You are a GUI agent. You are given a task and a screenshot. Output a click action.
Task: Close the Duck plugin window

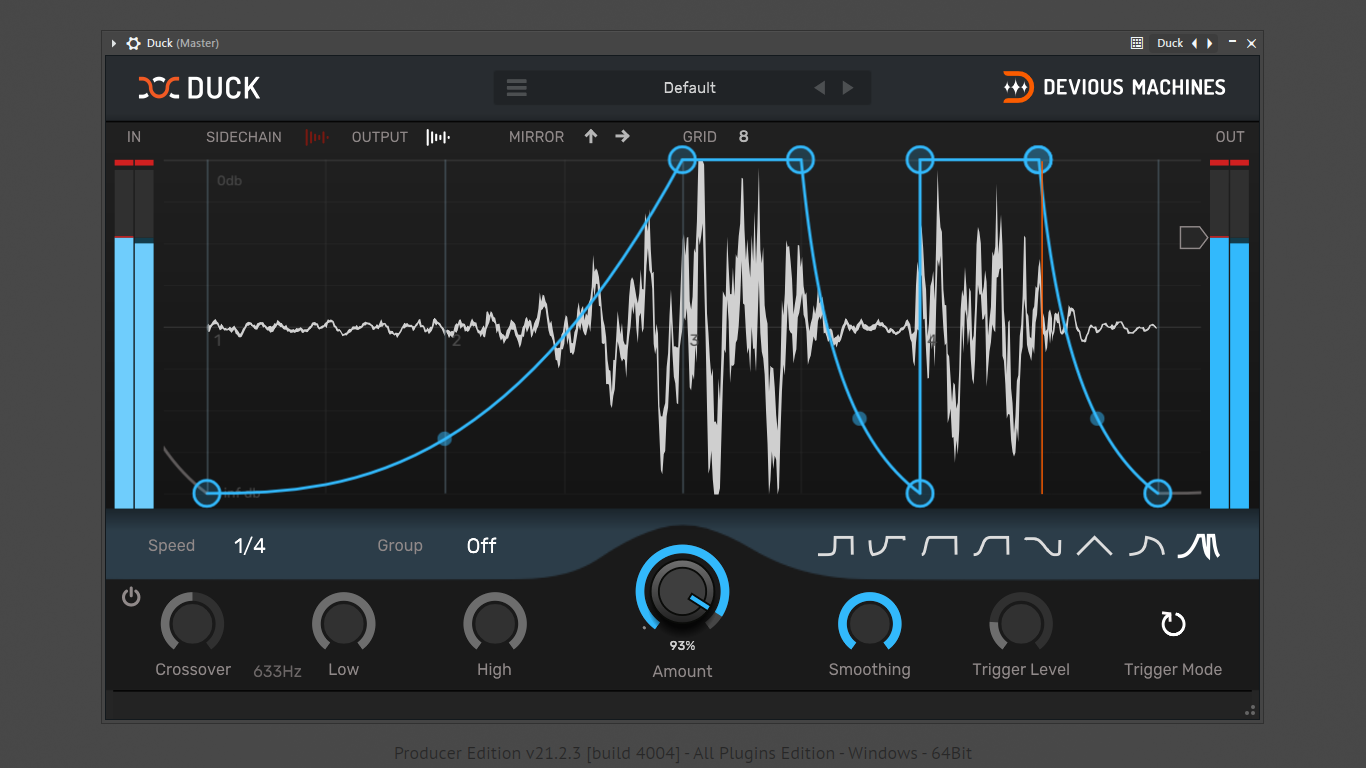(1251, 43)
